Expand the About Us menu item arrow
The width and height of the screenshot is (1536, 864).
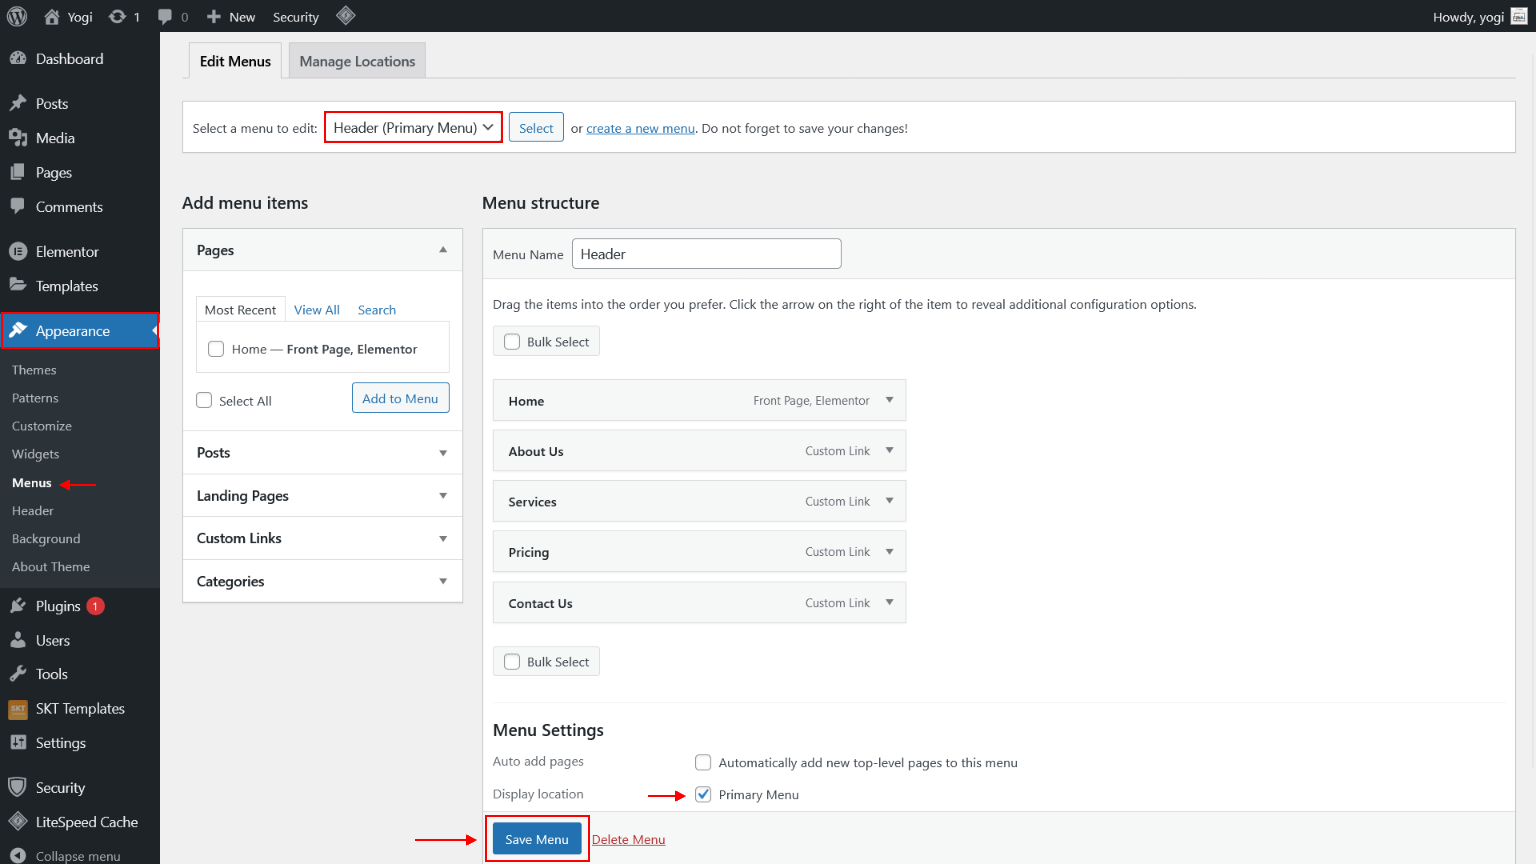(x=889, y=450)
